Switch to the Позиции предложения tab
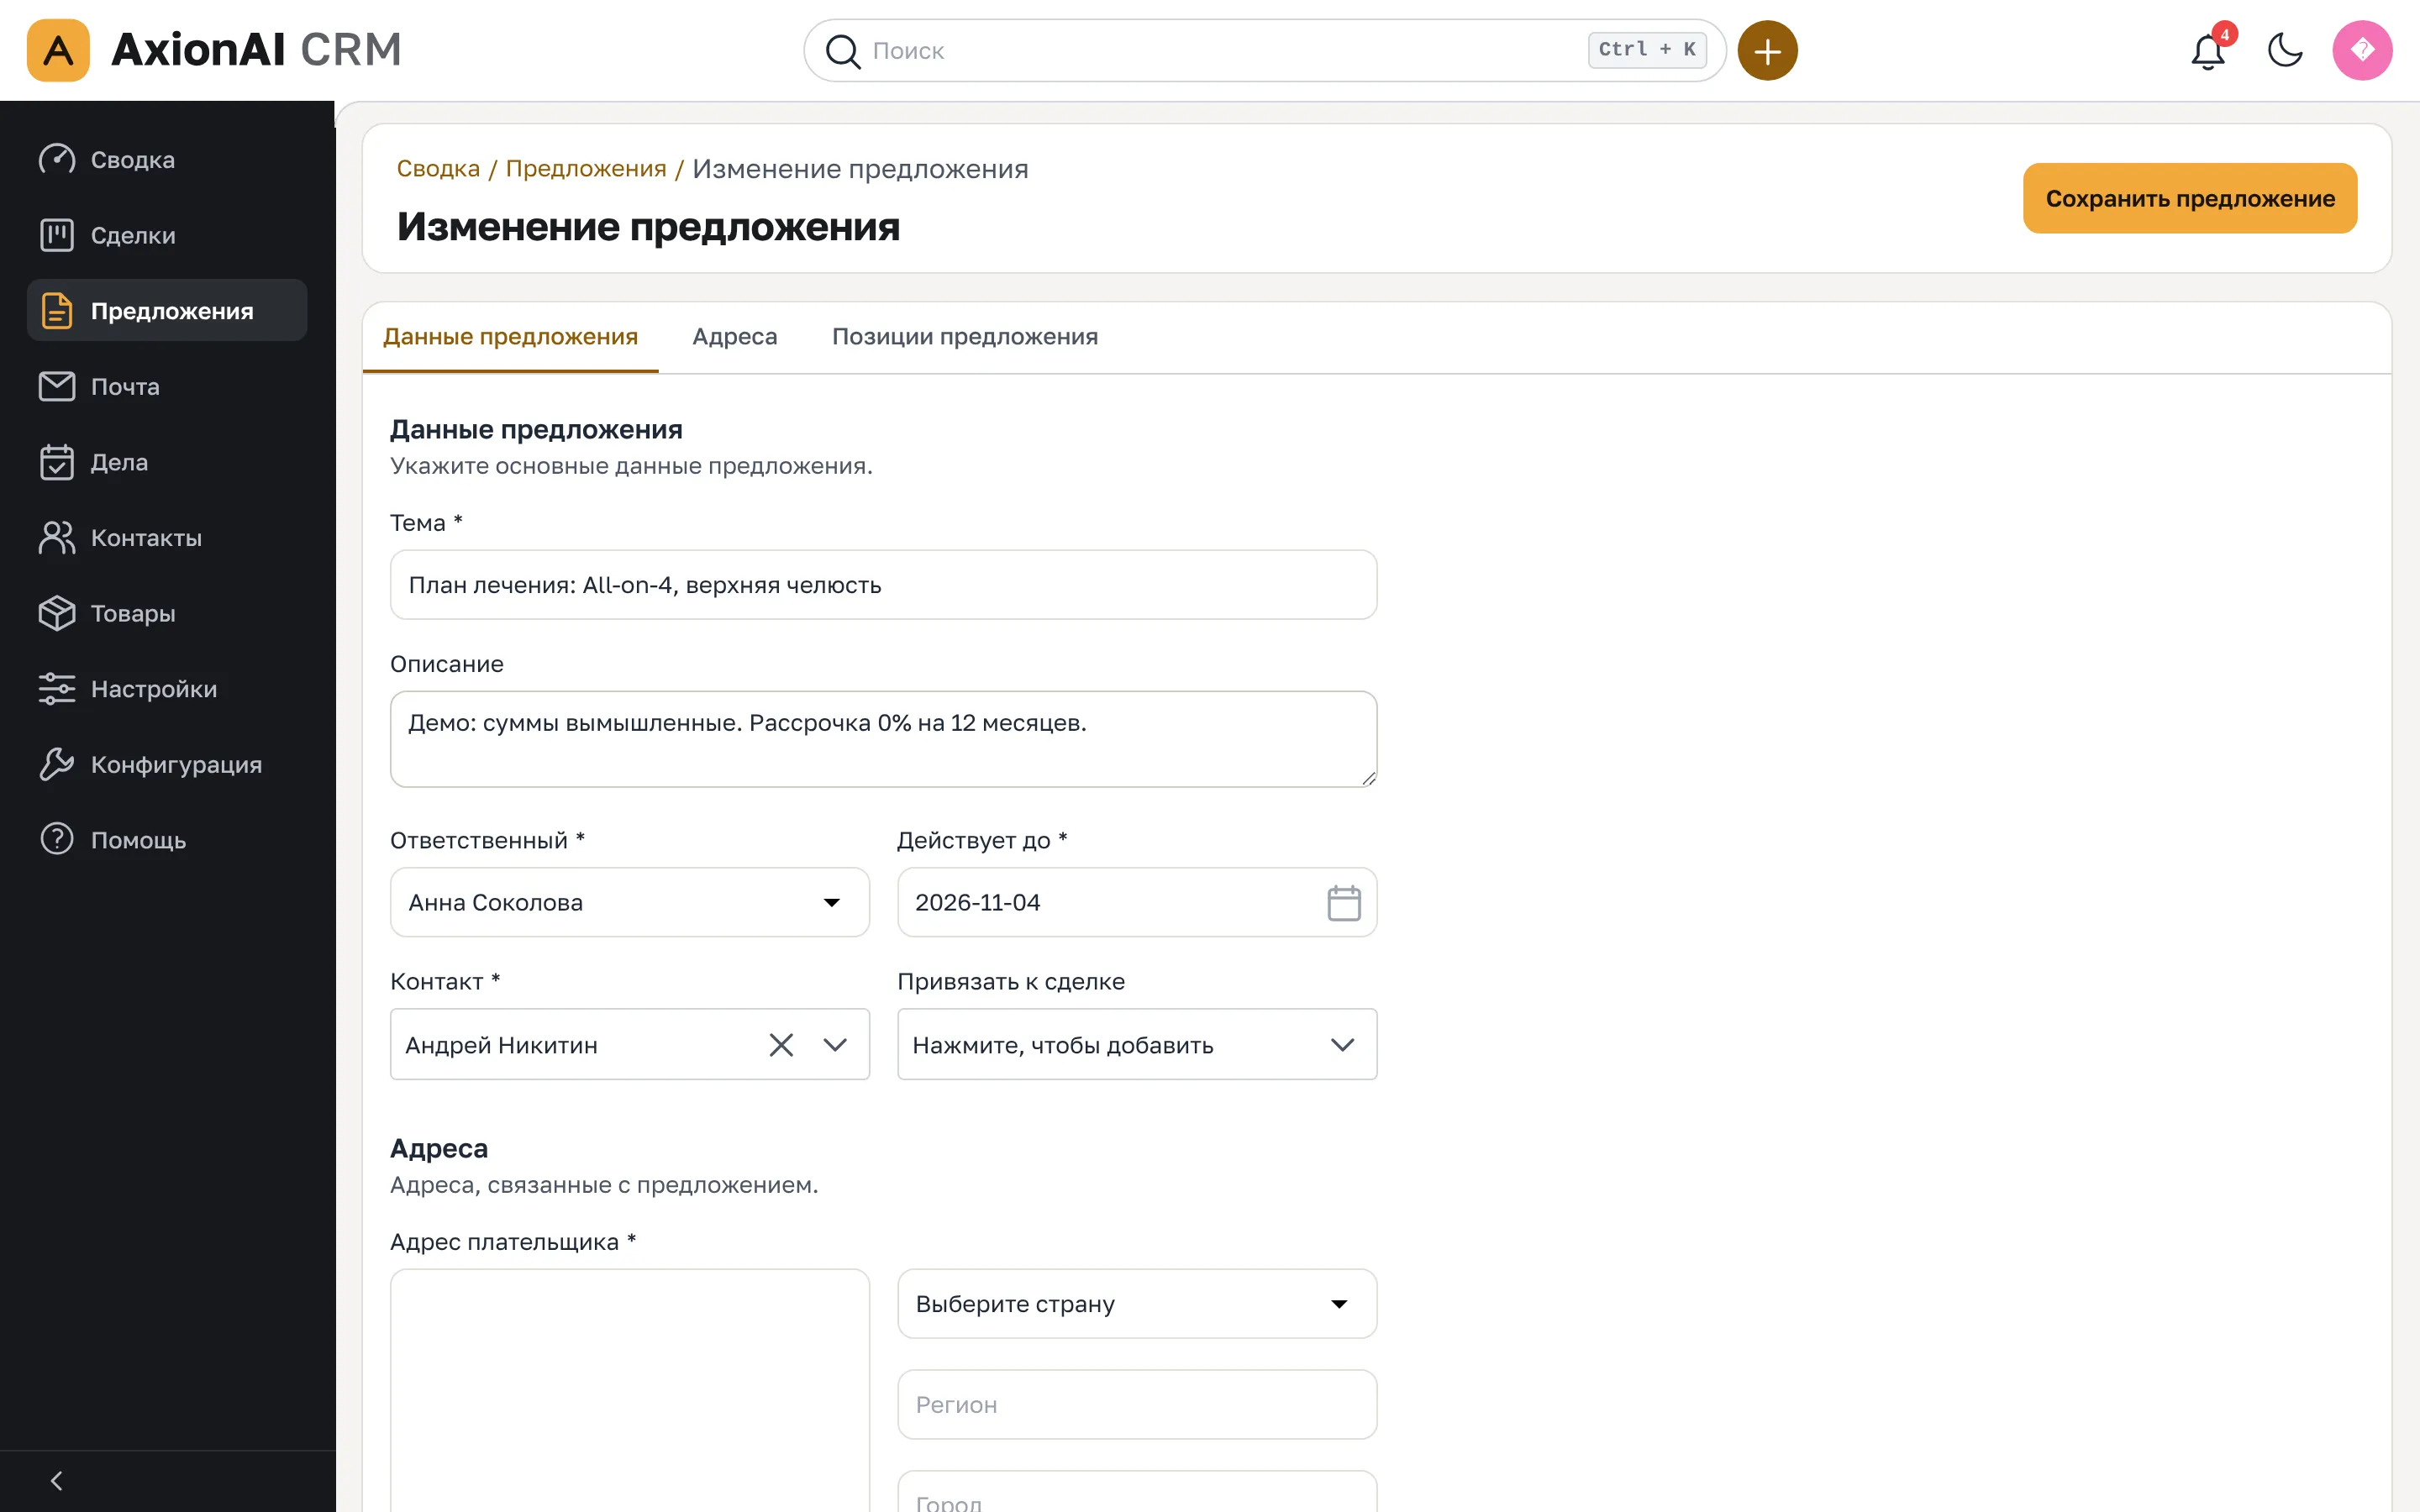The image size is (2420, 1512). [x=964, y=337]
